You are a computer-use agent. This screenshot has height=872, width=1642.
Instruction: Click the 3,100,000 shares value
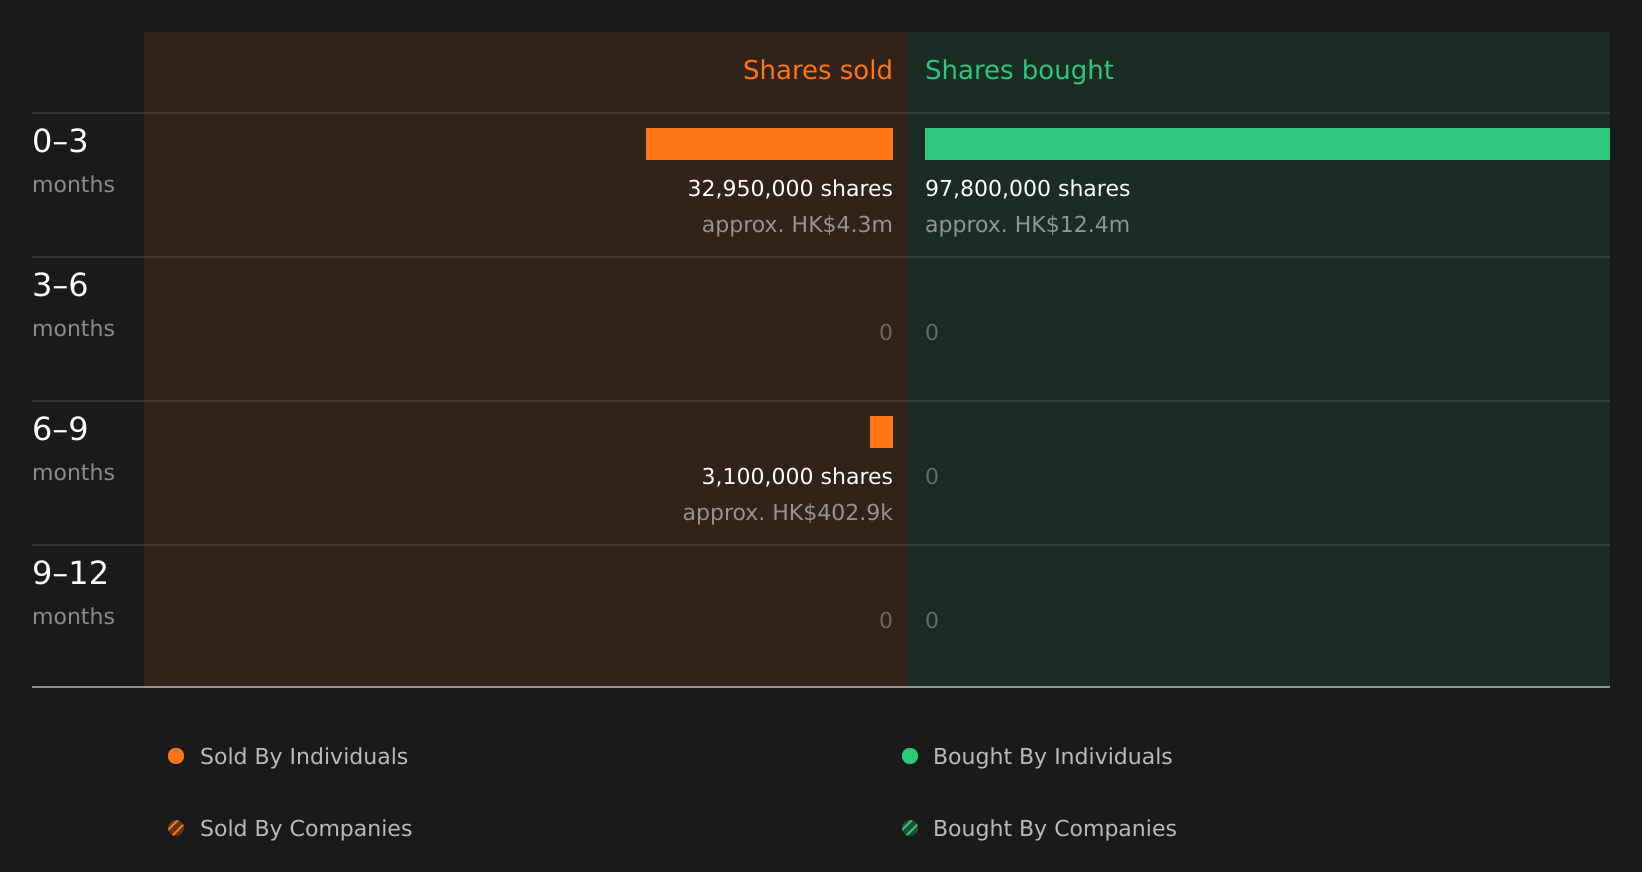797,477
